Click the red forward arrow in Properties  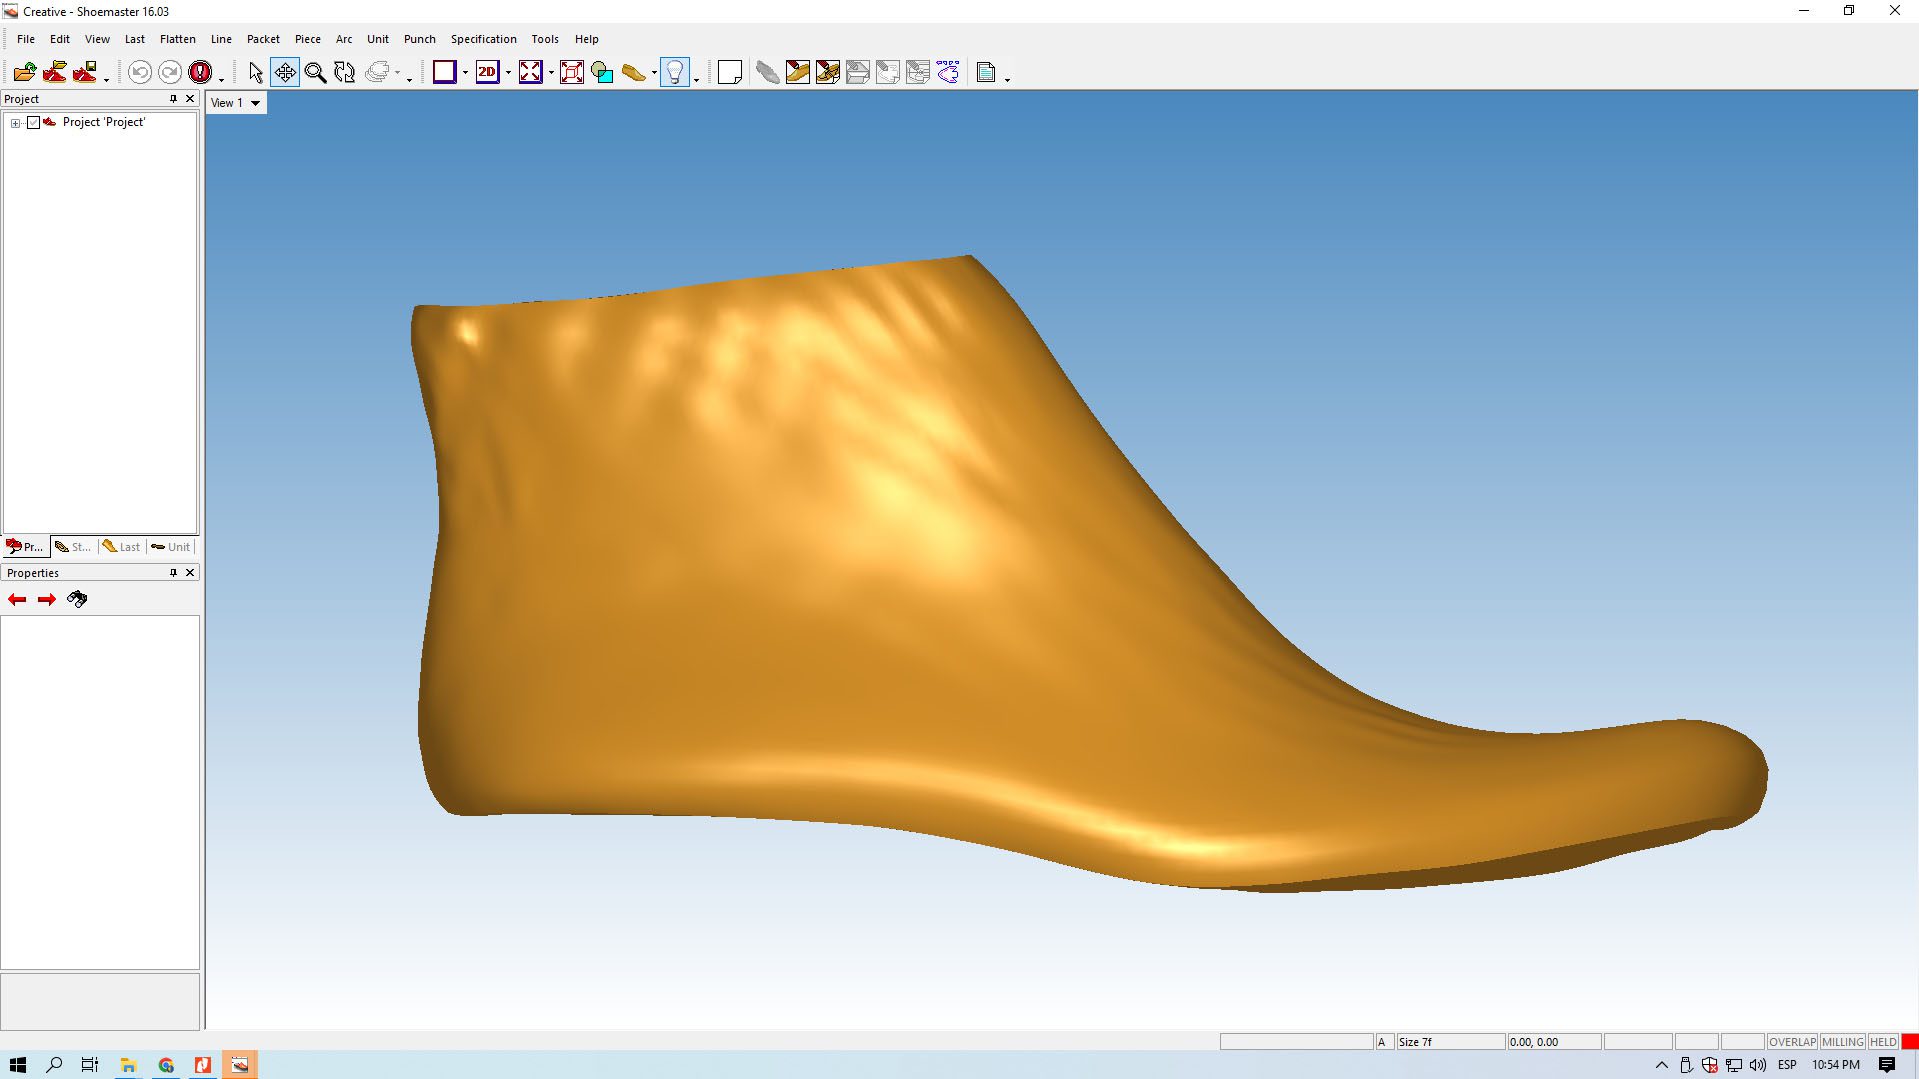click(x=47, y=599)
